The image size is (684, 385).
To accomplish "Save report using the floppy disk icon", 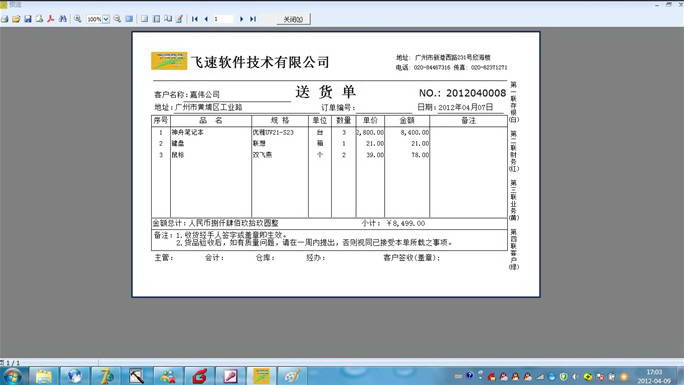I will [28, 19].
